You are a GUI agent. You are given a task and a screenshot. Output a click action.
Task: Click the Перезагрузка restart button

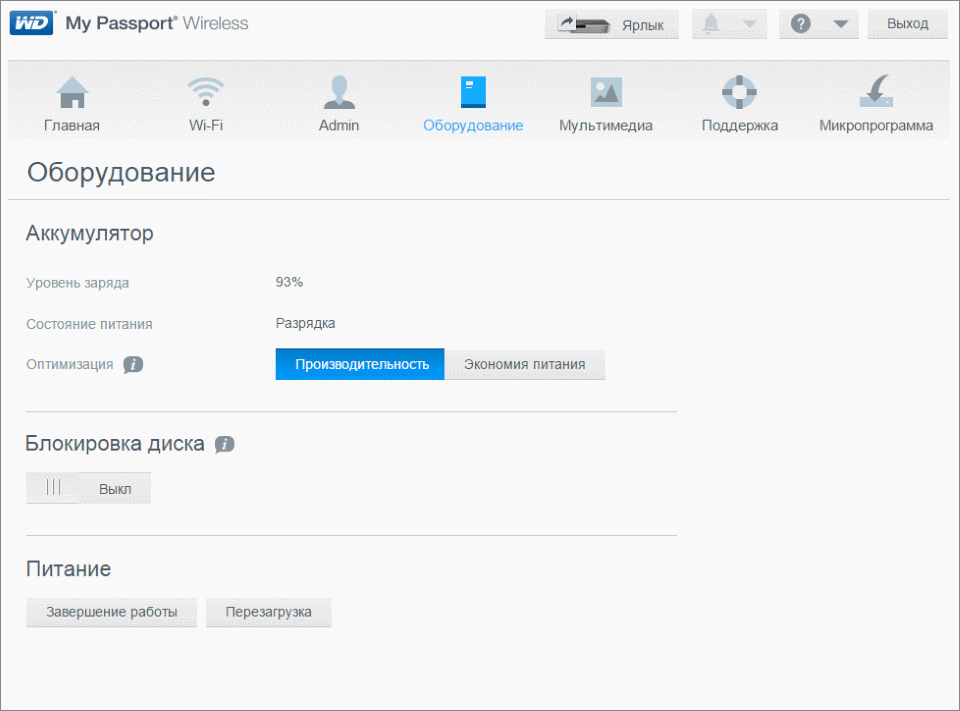tap(268, 612)
